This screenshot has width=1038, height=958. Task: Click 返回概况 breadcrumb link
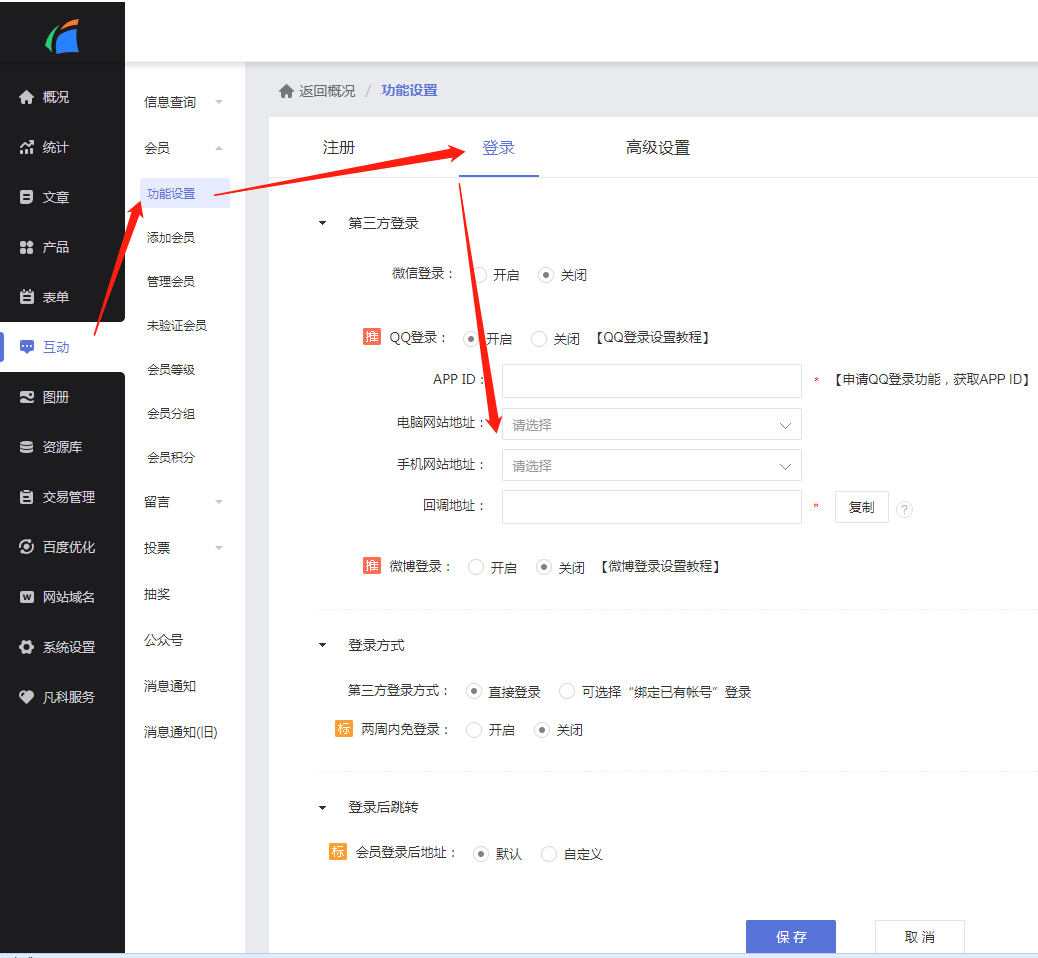tap(327, 91)
